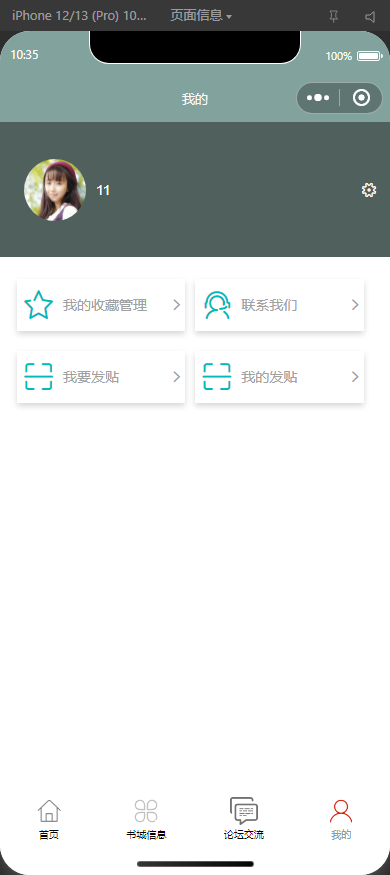Image resolution: width=390 pixels, height=875 pixels.
Task: Switch to the 首页 tab
Action: pyautogui.click(x=49, y=819)
